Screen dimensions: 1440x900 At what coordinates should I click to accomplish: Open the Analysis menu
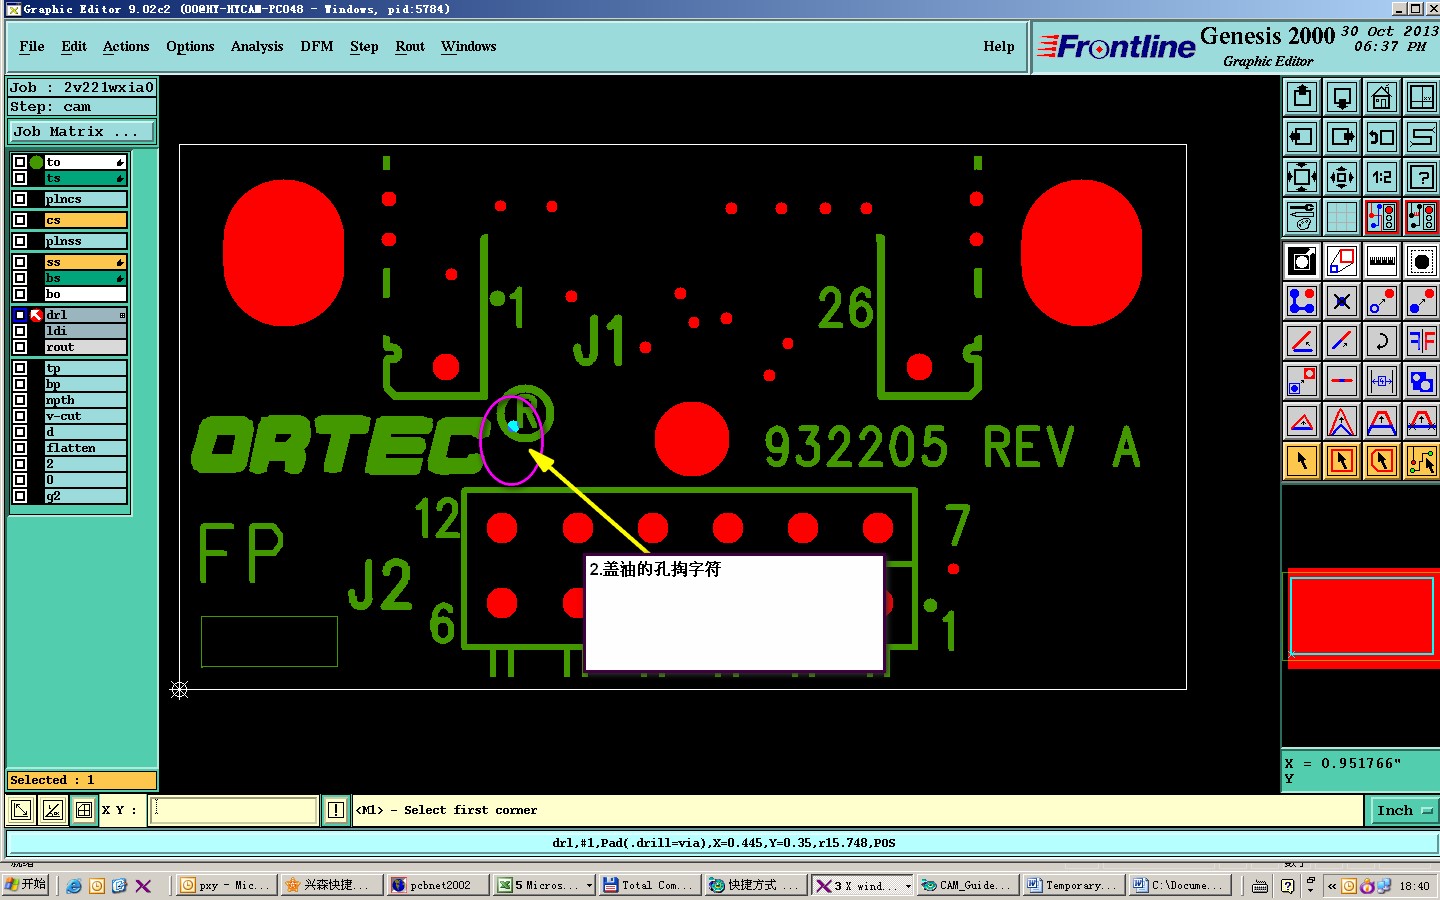coord(257,46)
